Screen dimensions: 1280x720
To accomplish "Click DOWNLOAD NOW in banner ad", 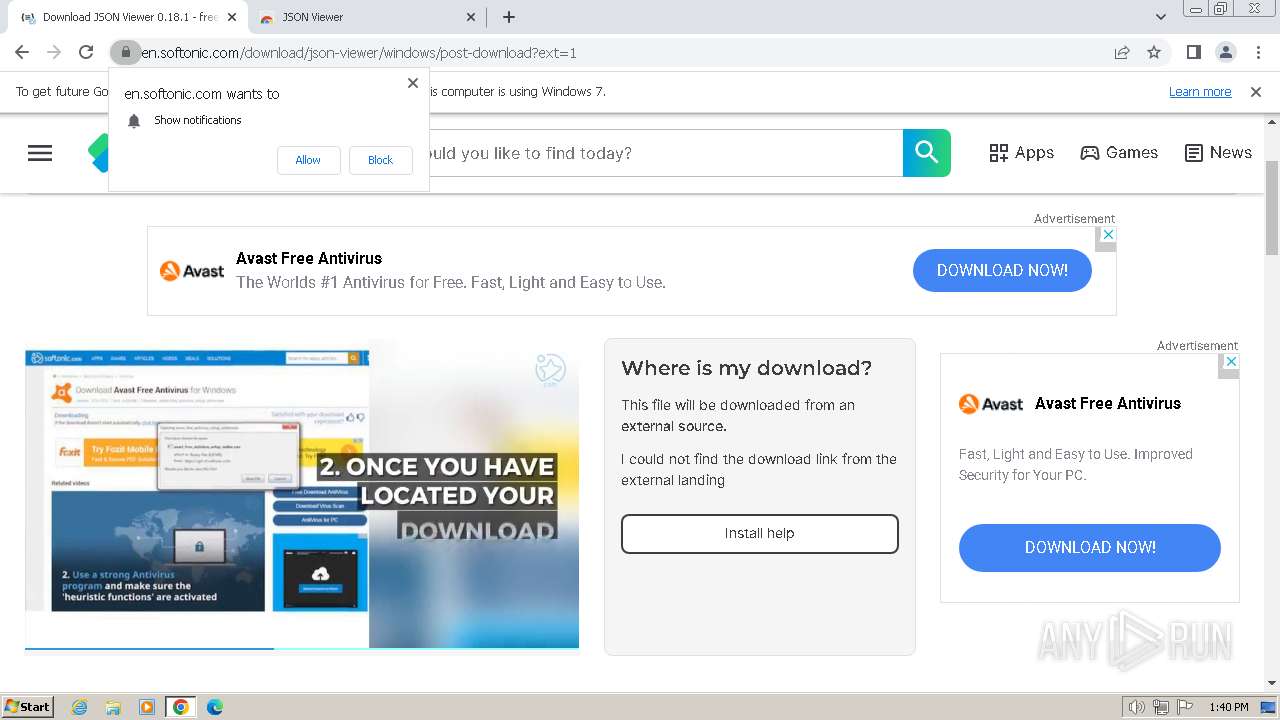I will click(1002, 270).
